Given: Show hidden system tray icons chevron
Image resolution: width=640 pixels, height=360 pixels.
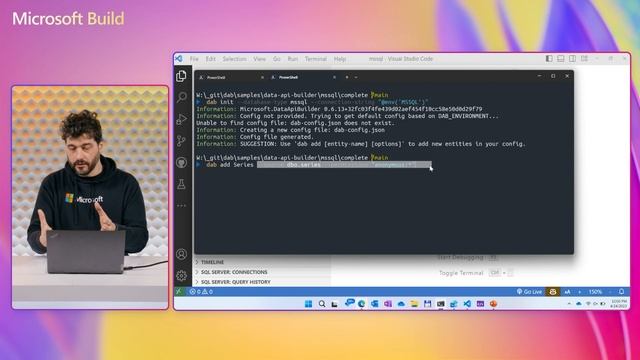Looking at the screenshot, I should (569, 304).
